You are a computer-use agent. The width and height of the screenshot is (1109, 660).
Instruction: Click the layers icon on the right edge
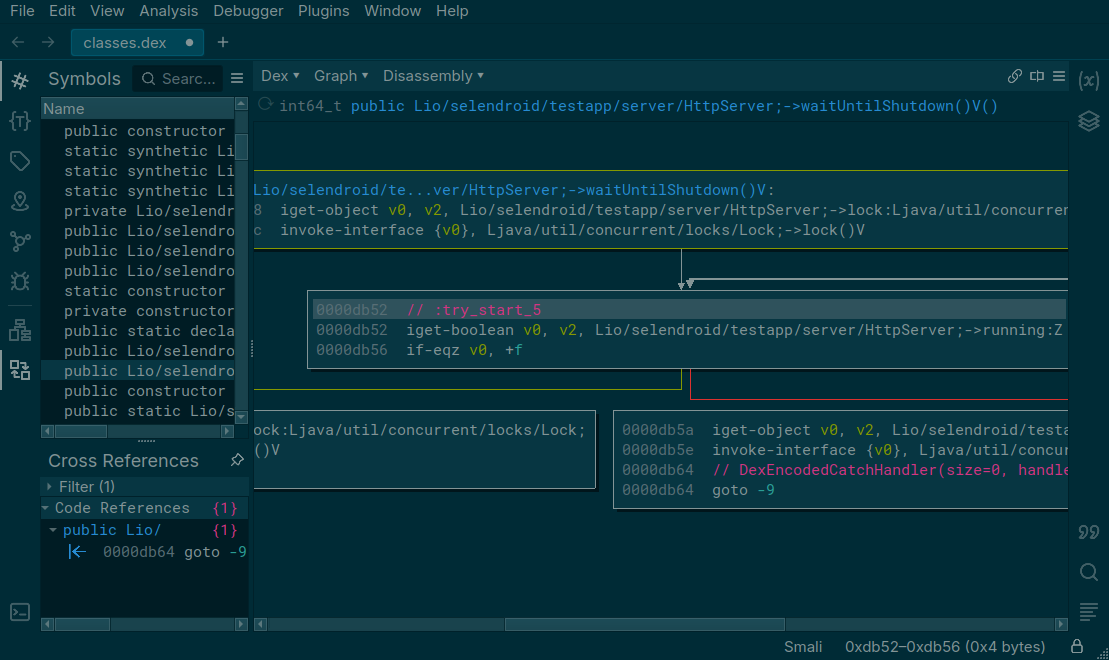click(1089, 121)
